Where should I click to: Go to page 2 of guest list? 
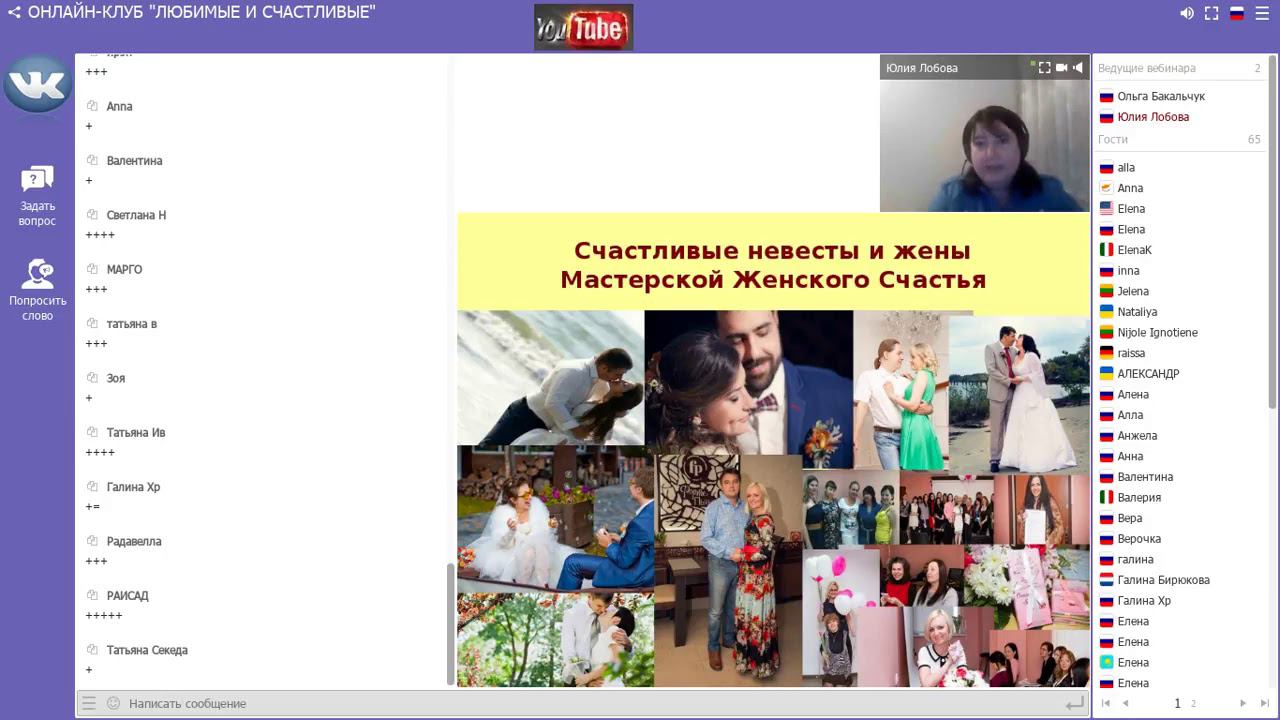pyautogui.click(x=1193, y=704)
